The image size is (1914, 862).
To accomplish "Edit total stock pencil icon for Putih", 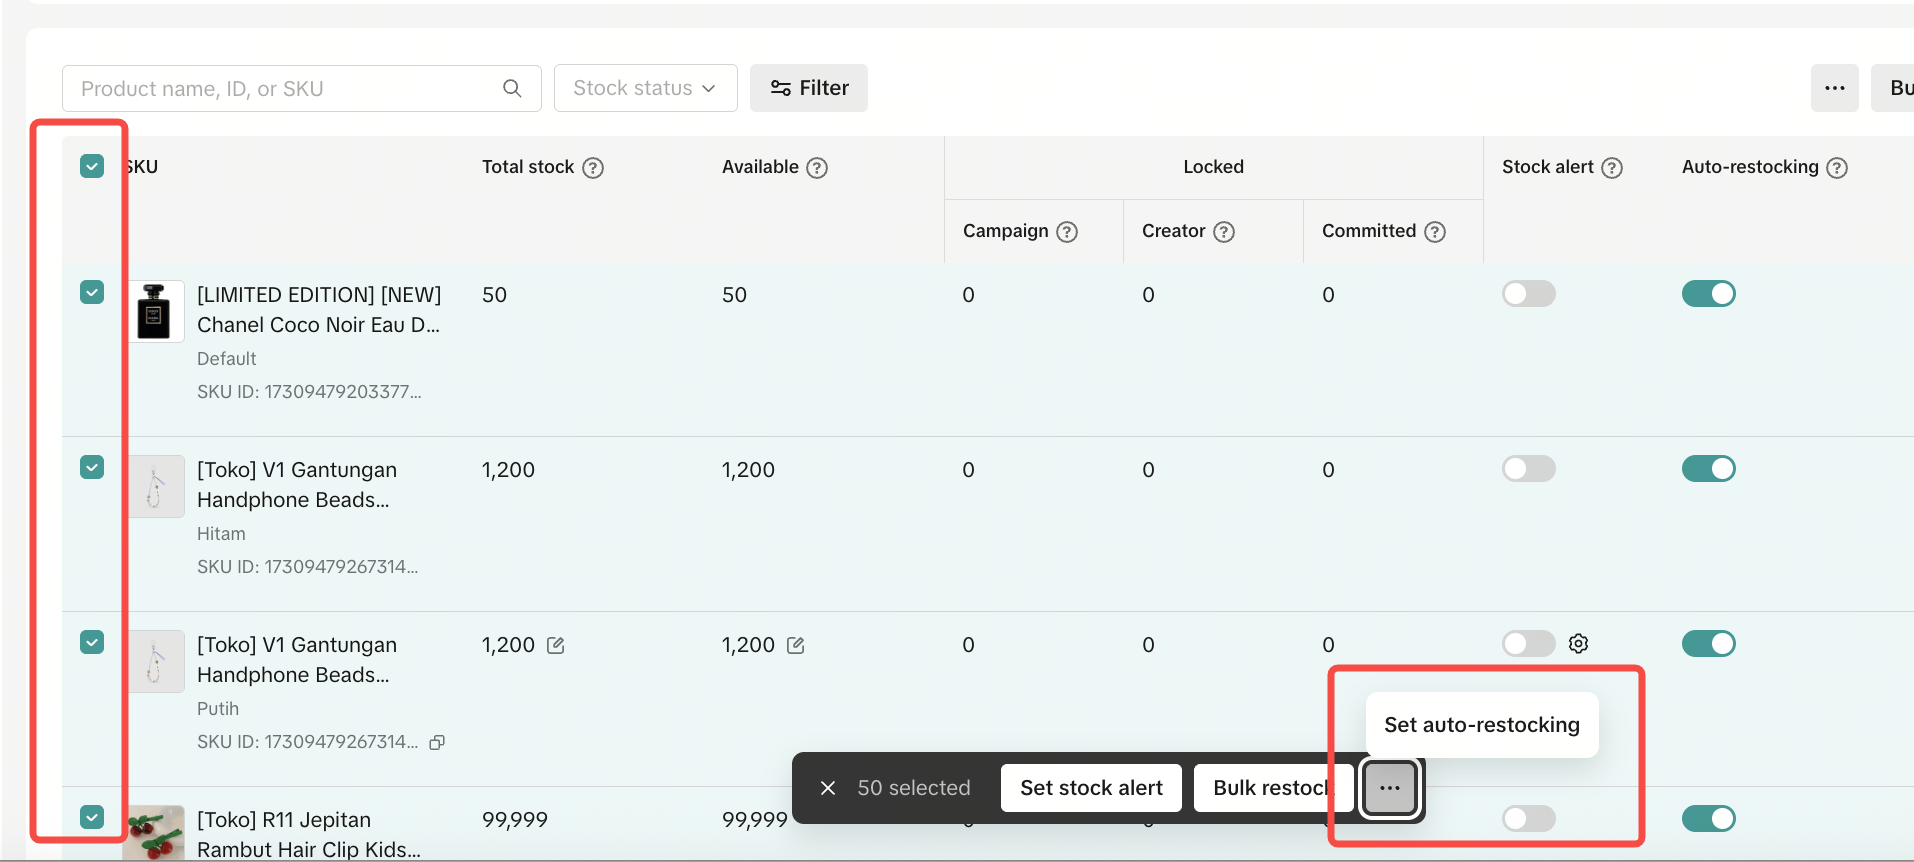I will 556,646.
